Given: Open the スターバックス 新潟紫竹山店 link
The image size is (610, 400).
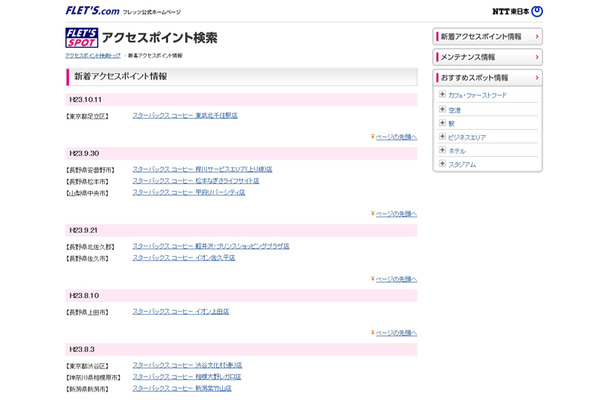Looking at the screenshot, I should coord(182,389).
